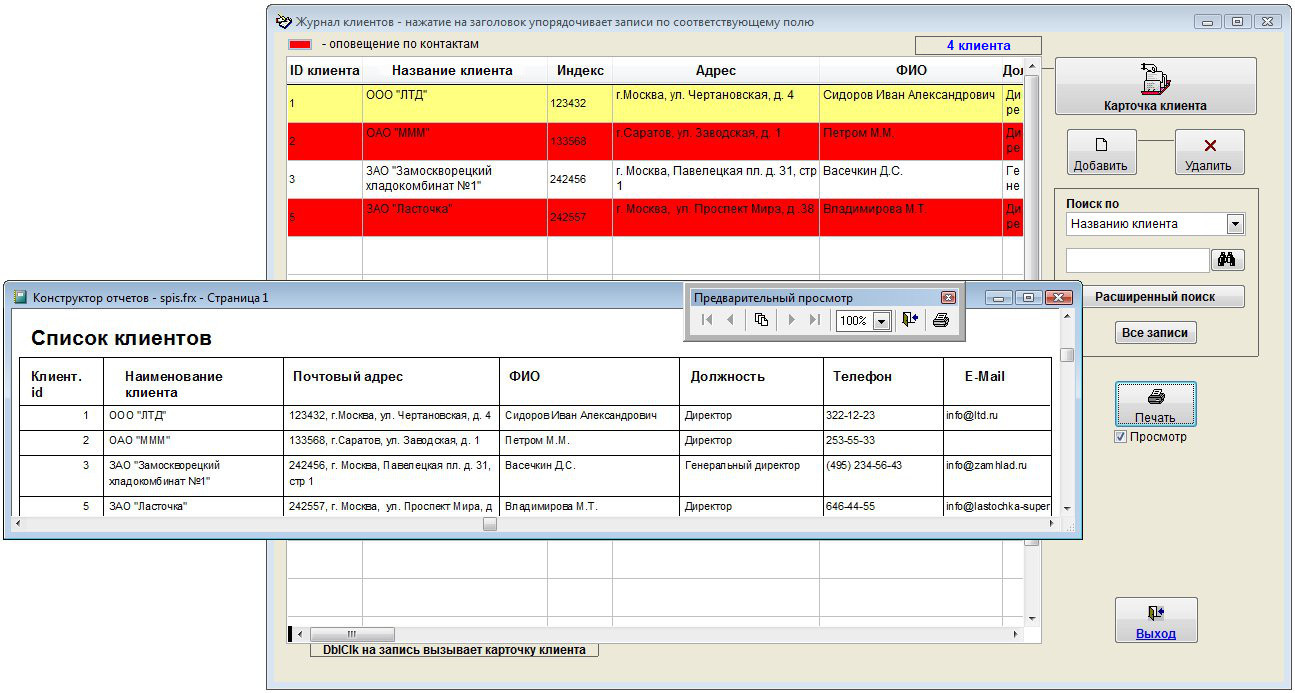This screenshot has height=693, width=1295.
Task: Click the close preview door icon
Action: tap(909, 320)
